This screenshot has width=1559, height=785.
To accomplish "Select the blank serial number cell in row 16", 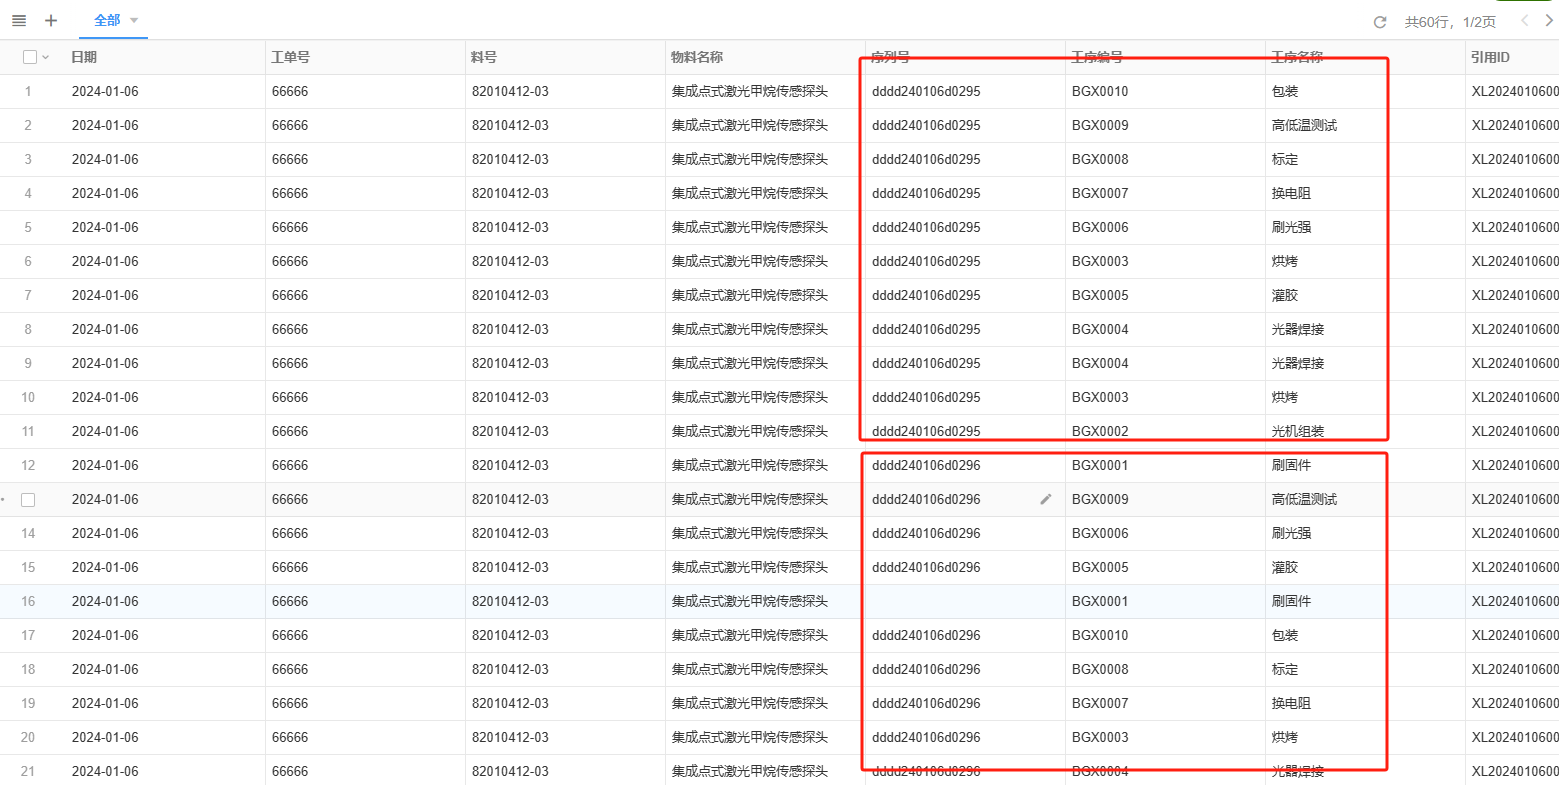I will point(965,601).
